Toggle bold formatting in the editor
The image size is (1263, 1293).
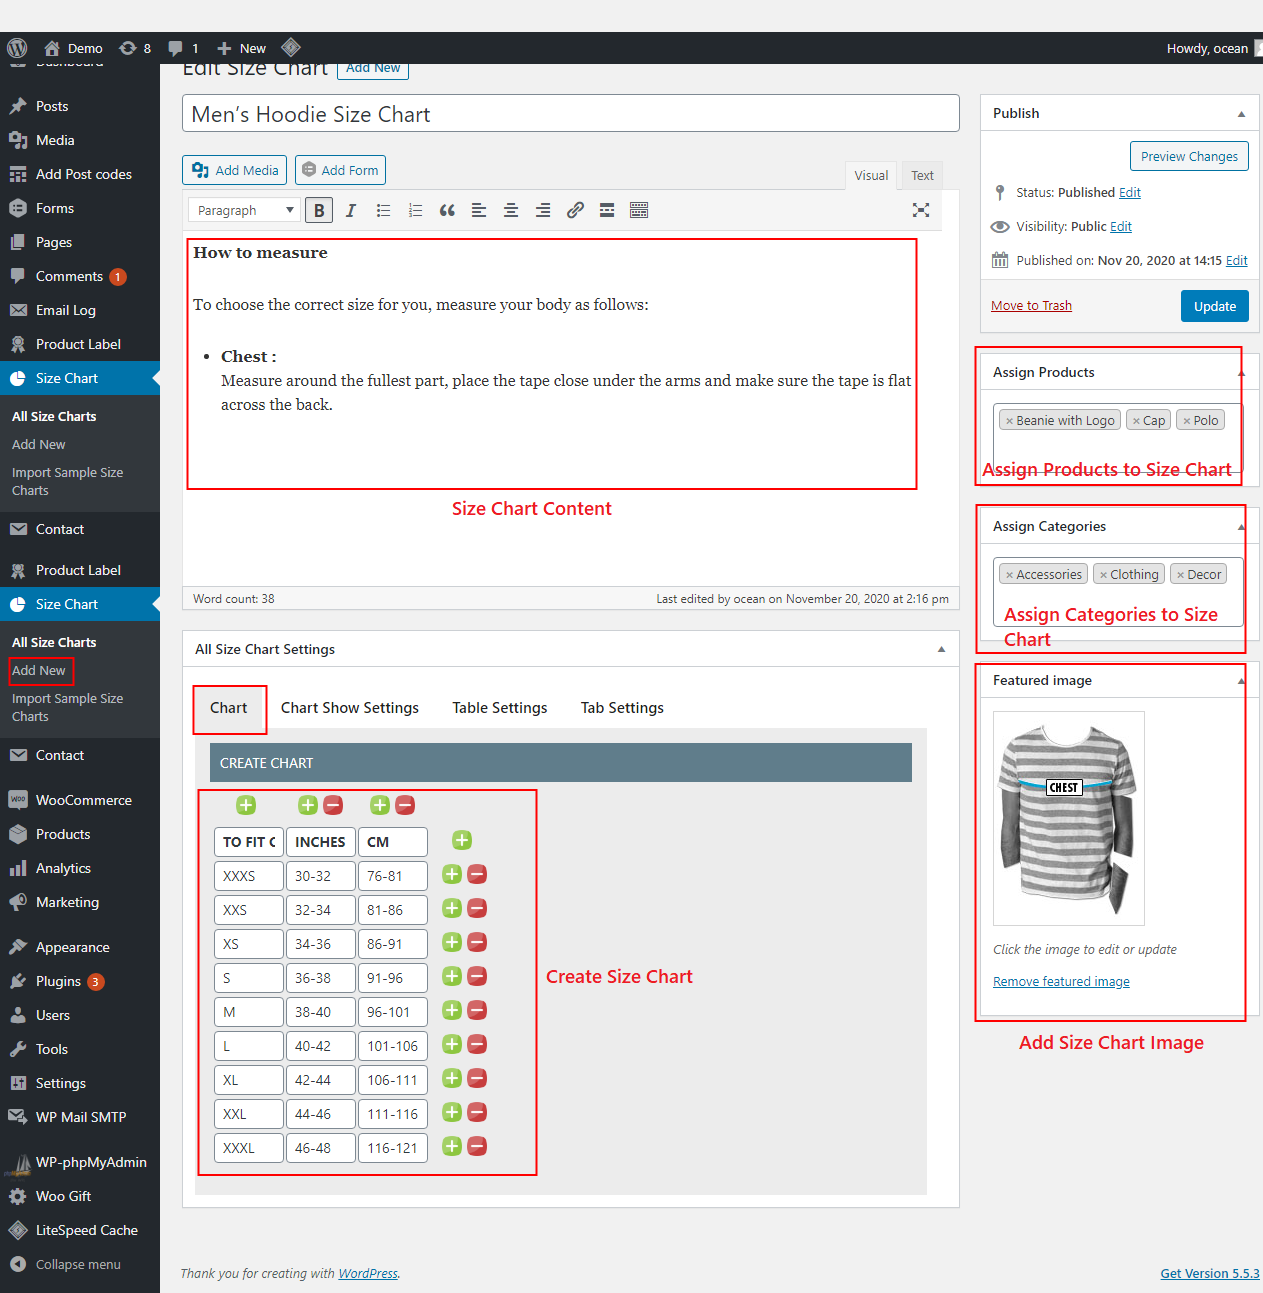click(x=318, y=210)
